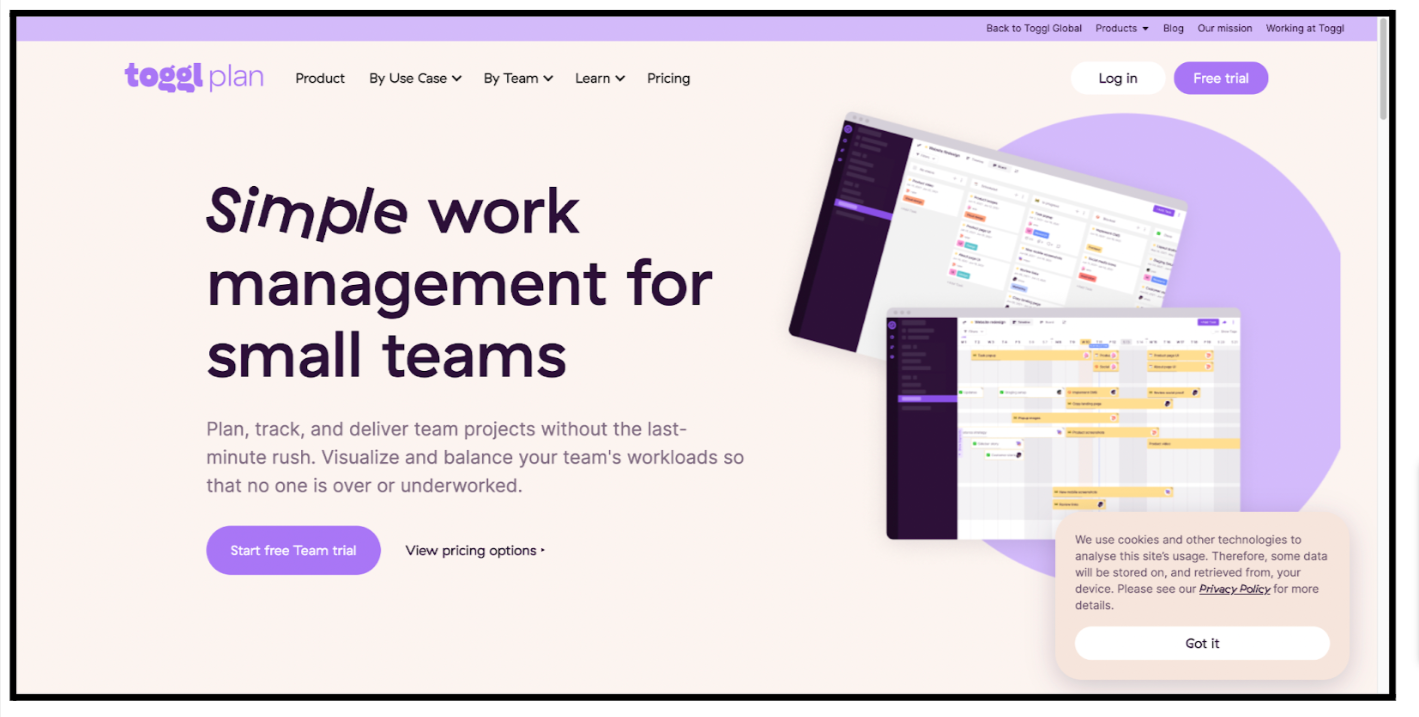
Task: Open Working at Toggl link
Action: [1304, 28]
